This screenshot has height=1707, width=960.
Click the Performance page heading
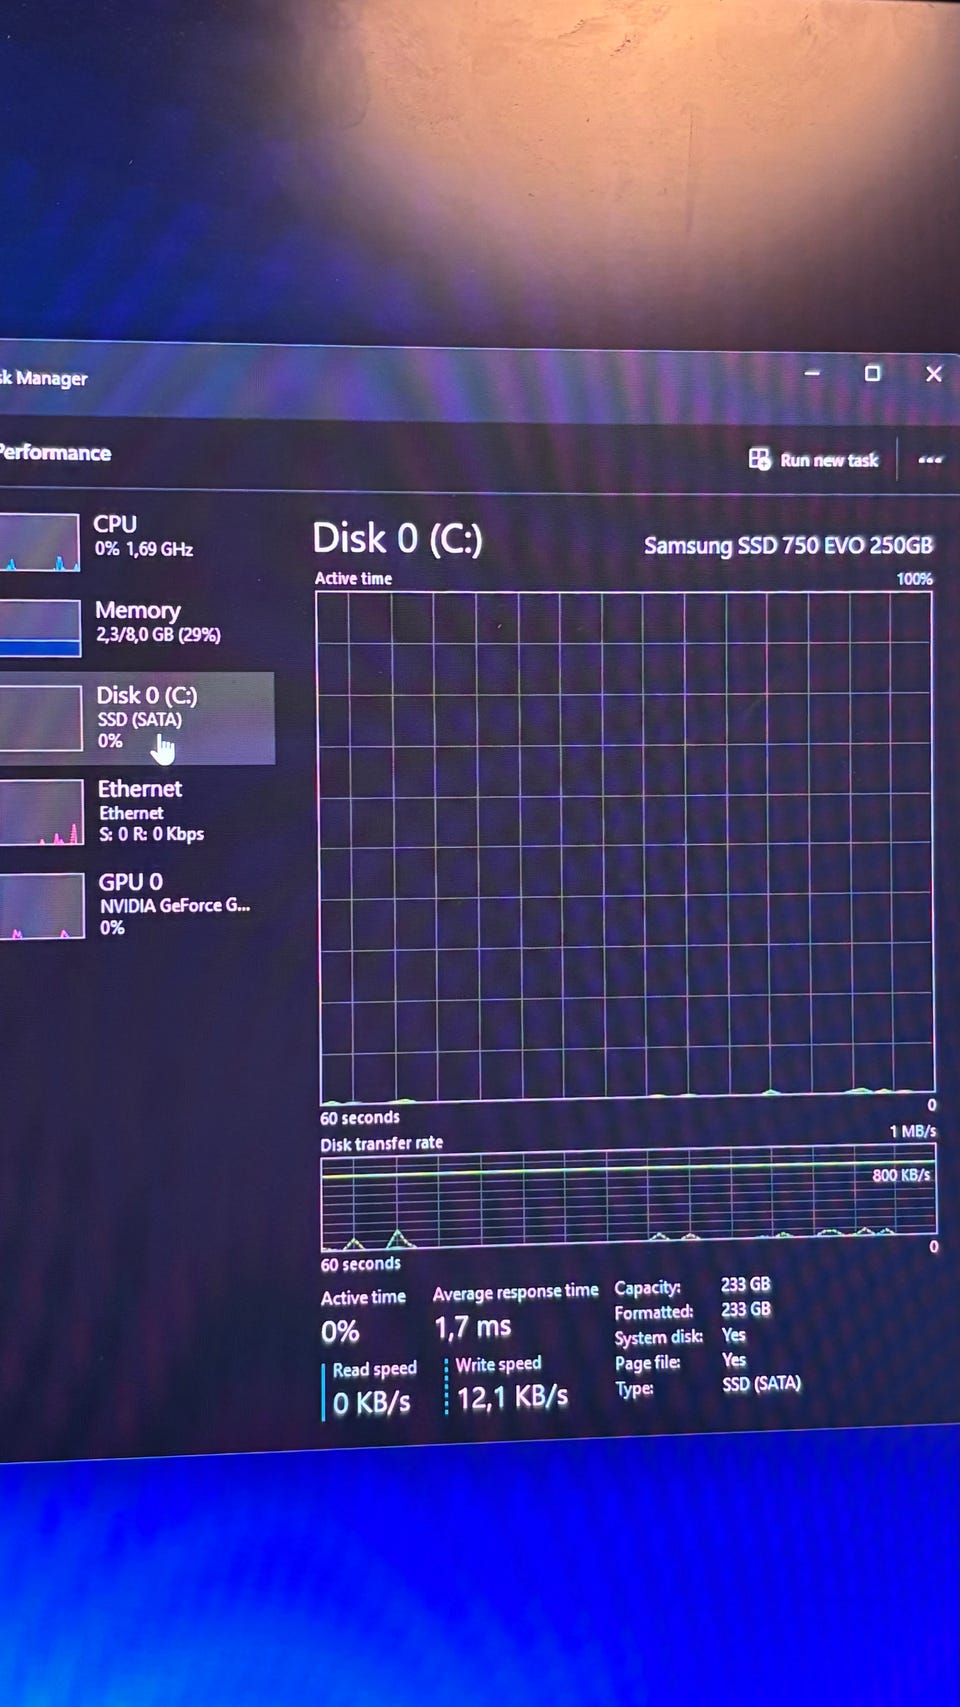pos(55,452)
